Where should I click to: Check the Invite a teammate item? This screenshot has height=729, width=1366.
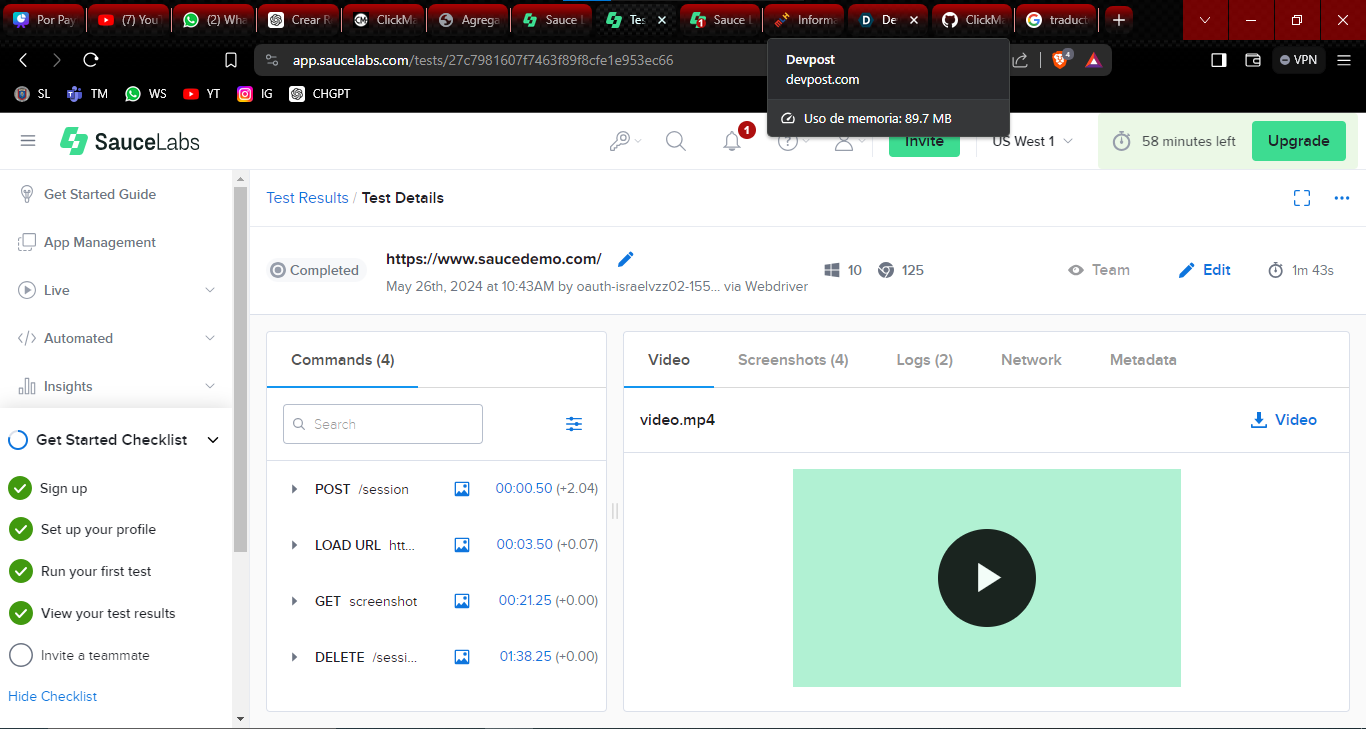pyautogui.click(x=20, y=655)
